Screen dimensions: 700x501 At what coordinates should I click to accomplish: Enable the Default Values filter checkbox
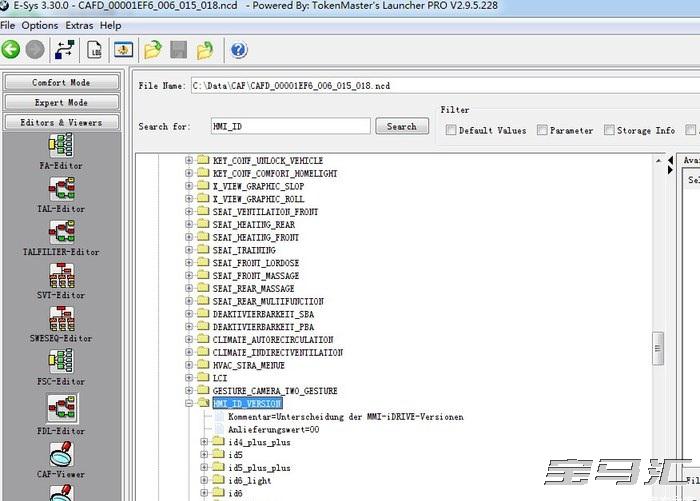click(x=451, y=130)
